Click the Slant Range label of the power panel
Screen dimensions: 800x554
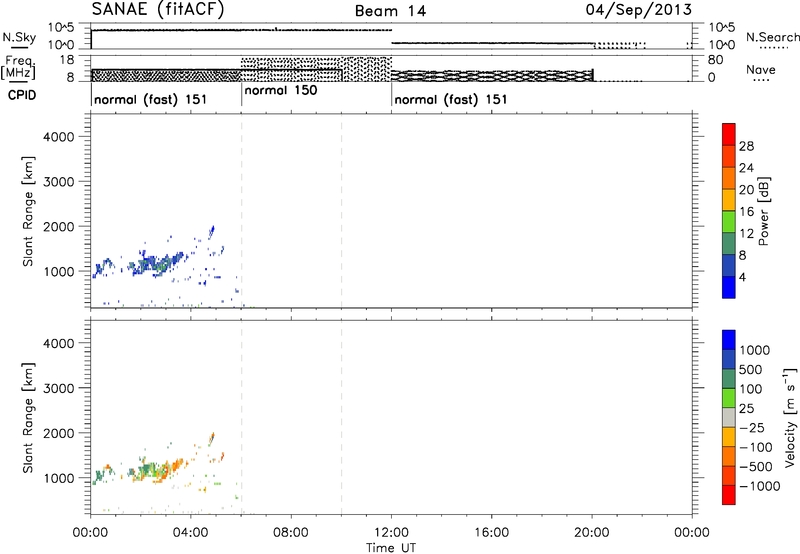(28, 211)
